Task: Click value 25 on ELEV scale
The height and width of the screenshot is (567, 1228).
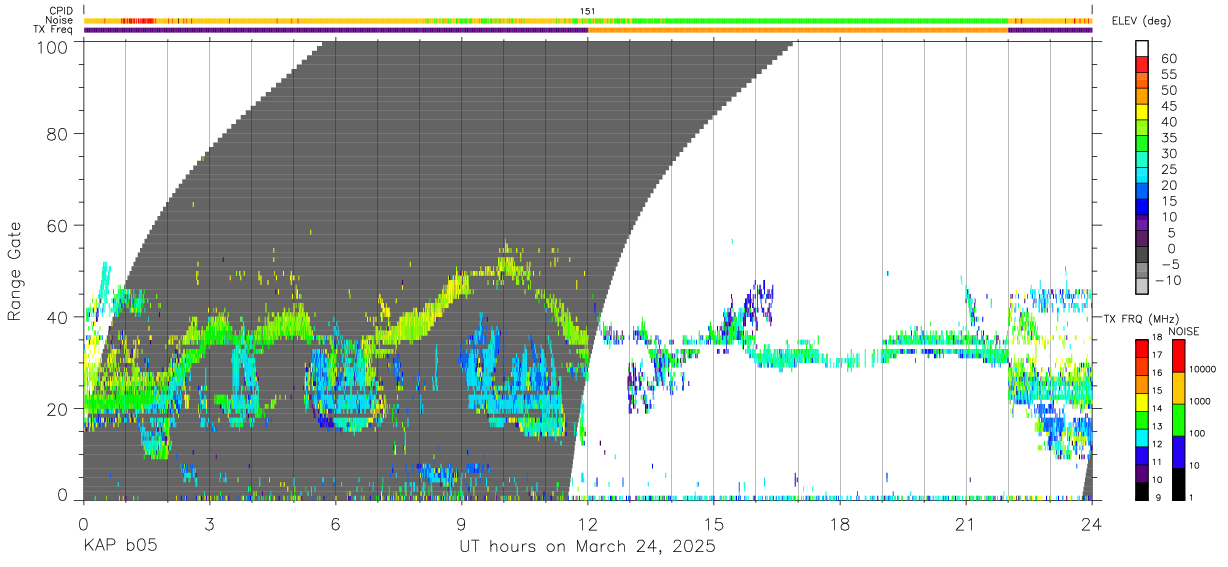Action: (1168, 169)
